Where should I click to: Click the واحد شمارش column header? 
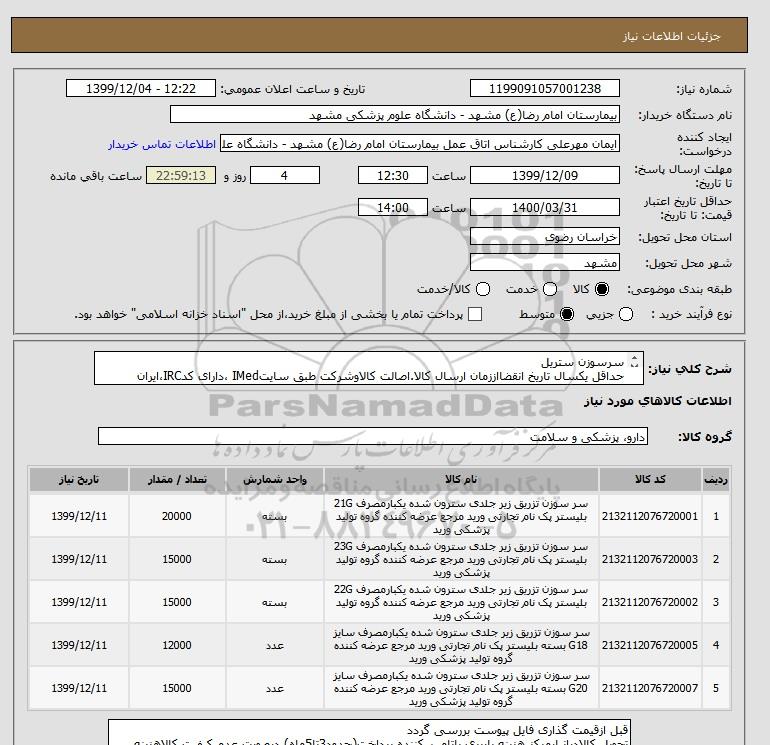(x=275, y=479)
